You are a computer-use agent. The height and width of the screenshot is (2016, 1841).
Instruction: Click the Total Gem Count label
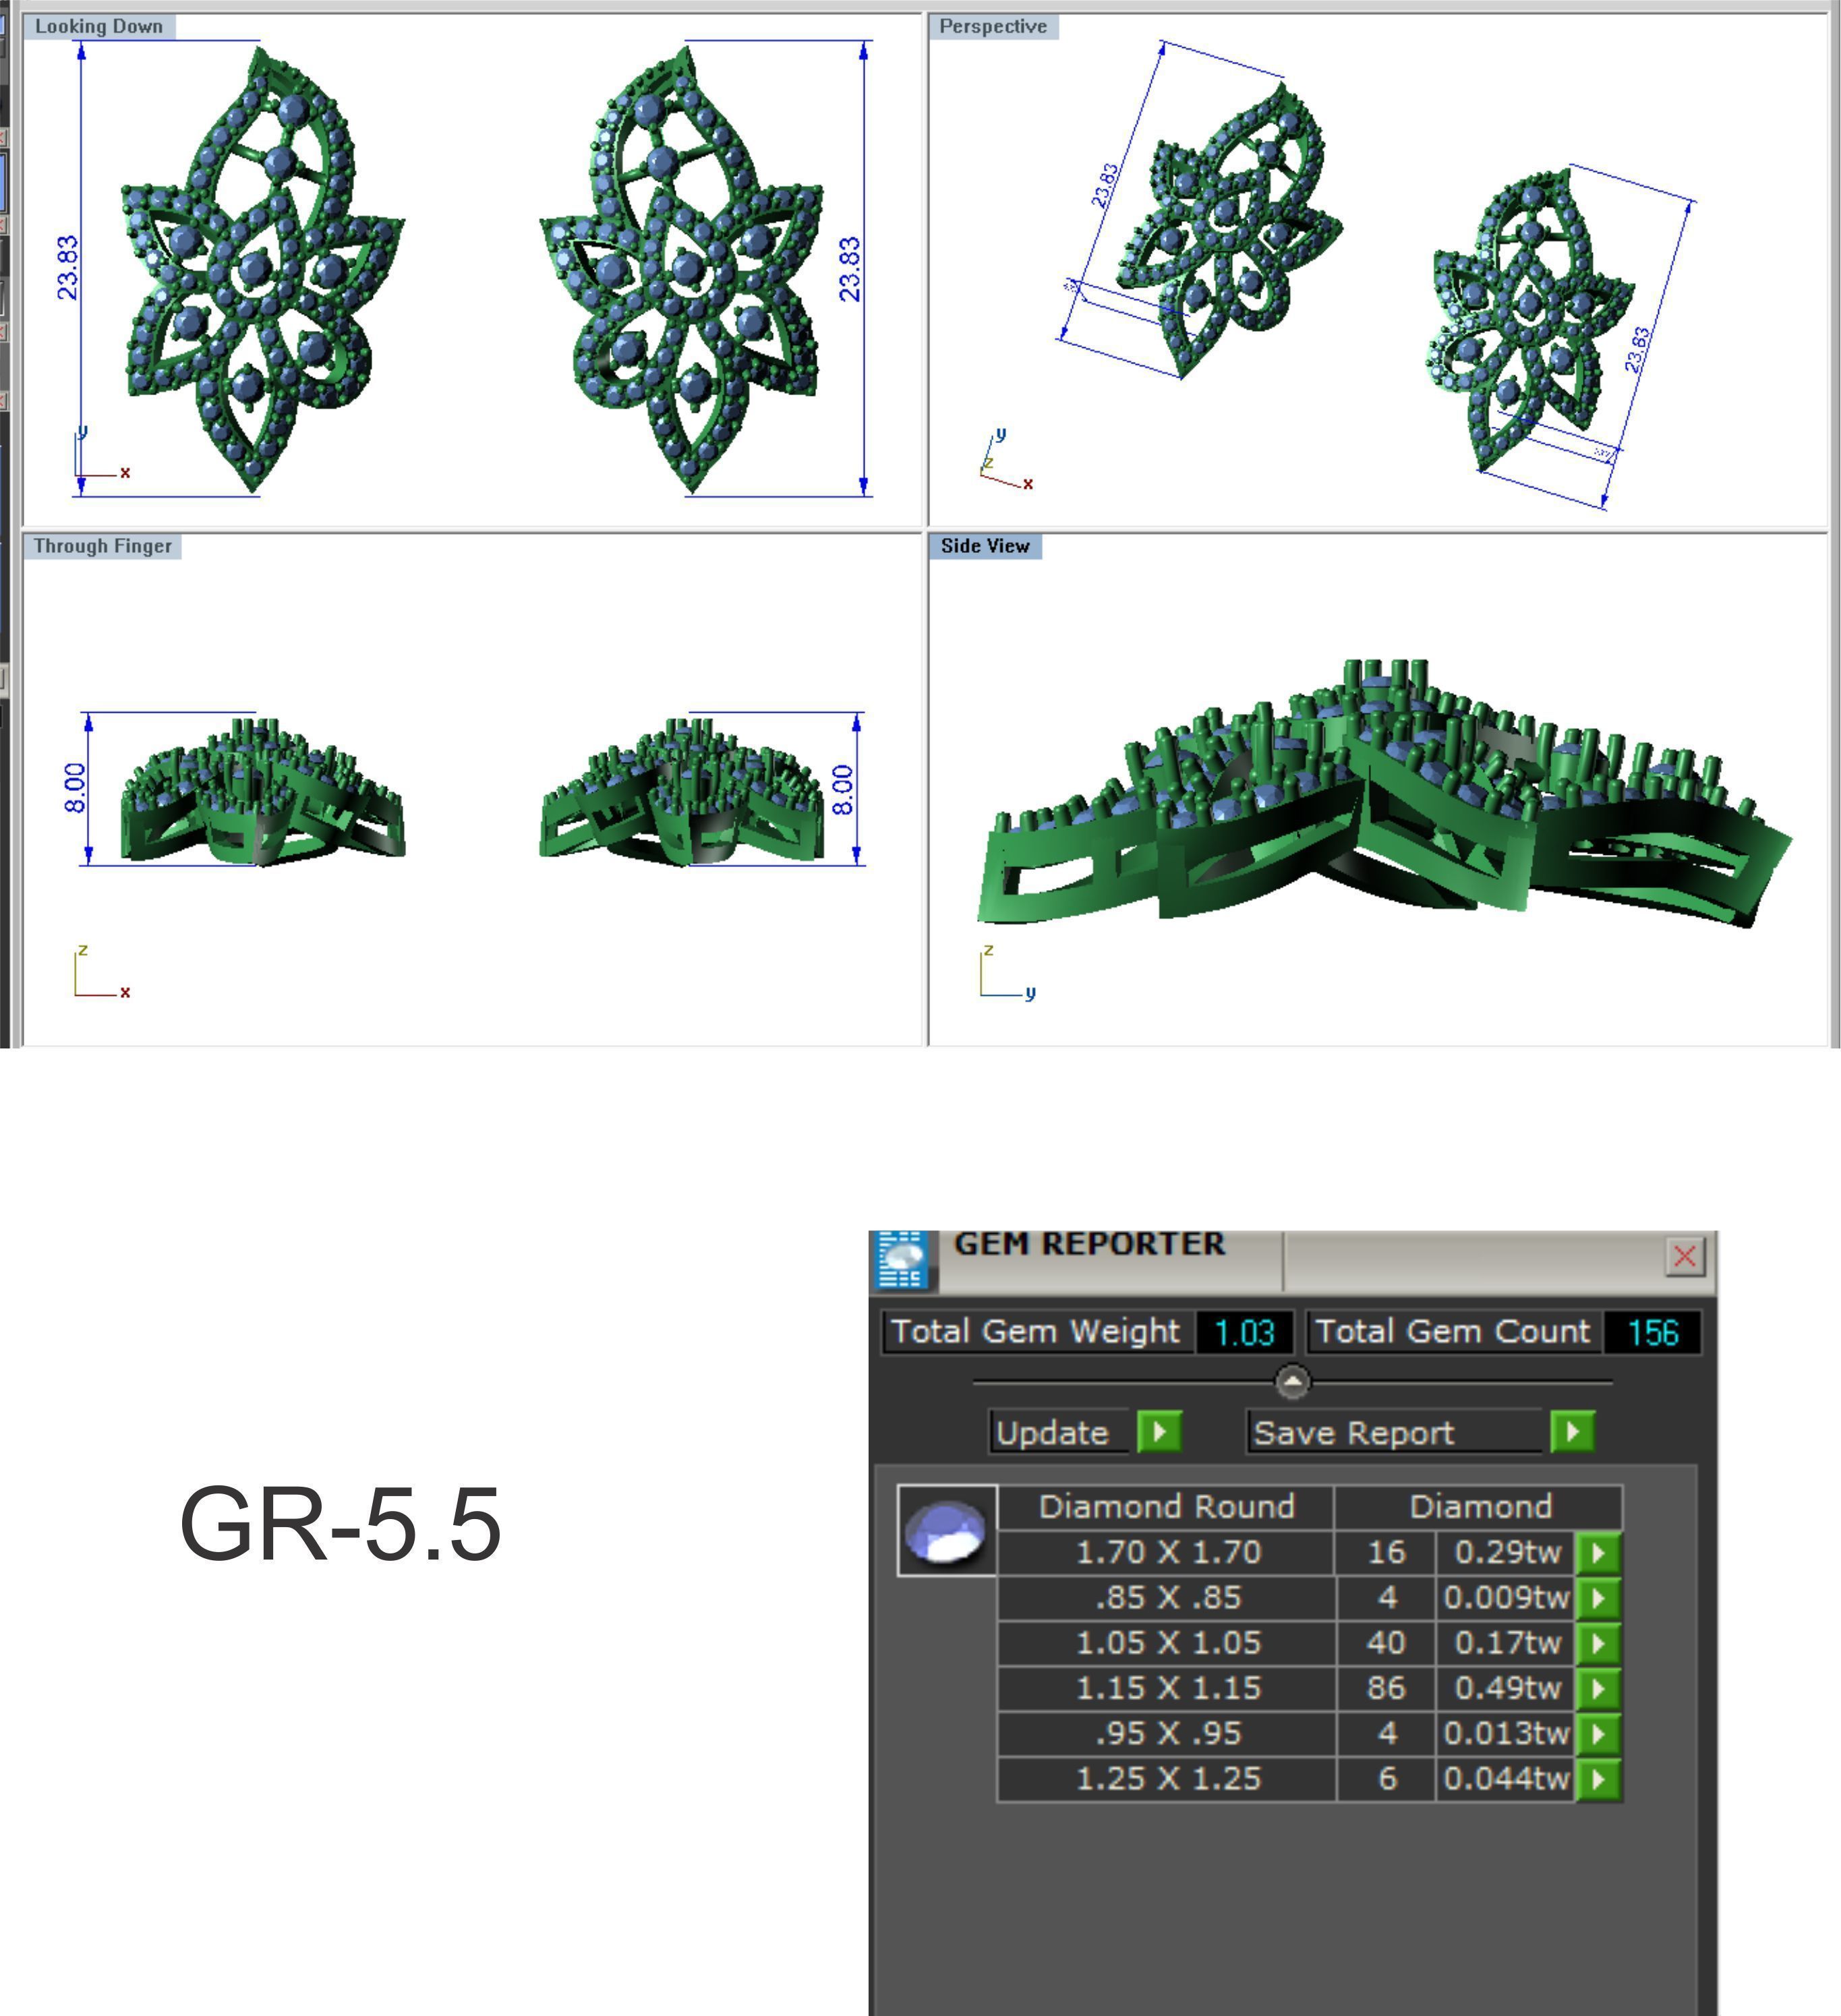pyautogui.click(x=1453, y=1332)
